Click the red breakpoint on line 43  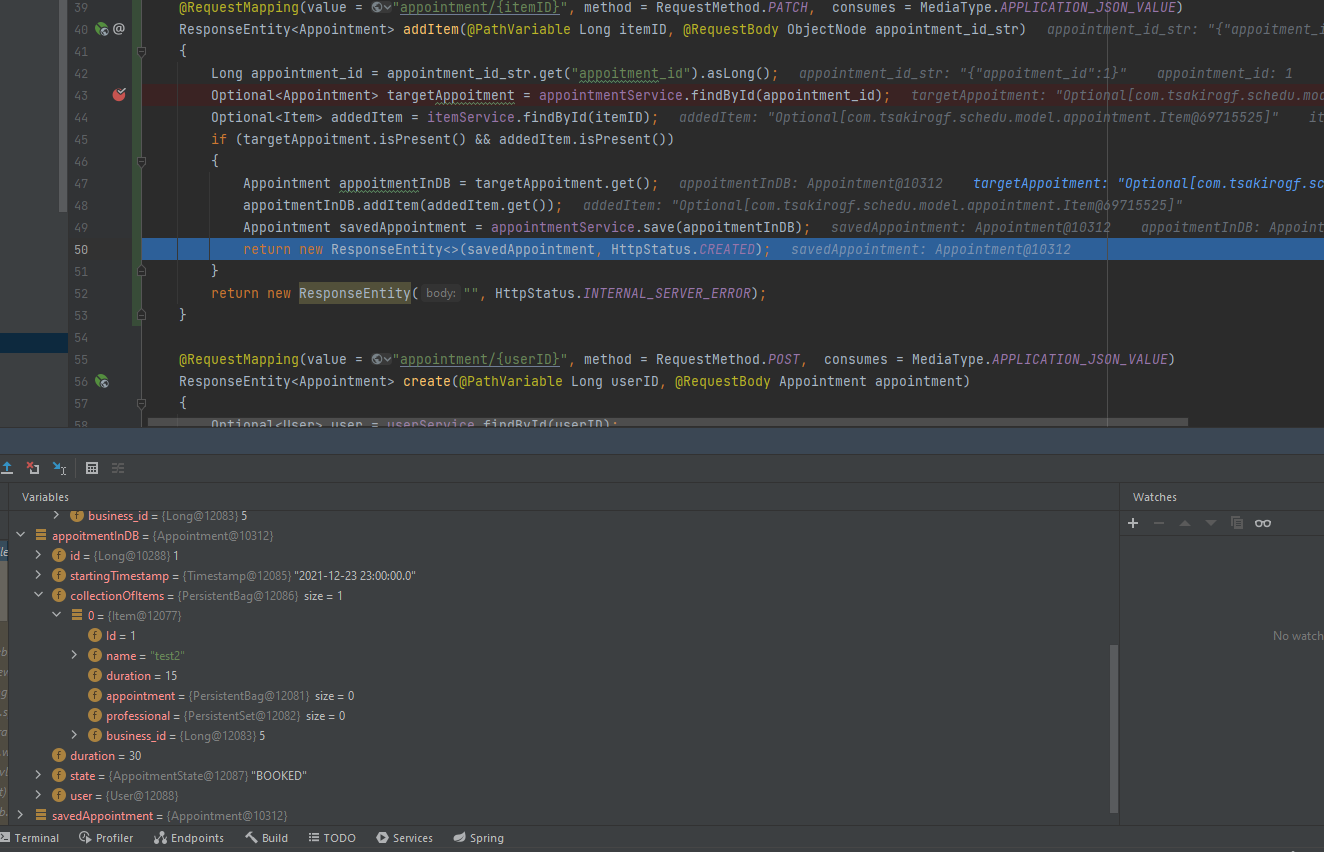pyautogui.click(x=119, y=95)
